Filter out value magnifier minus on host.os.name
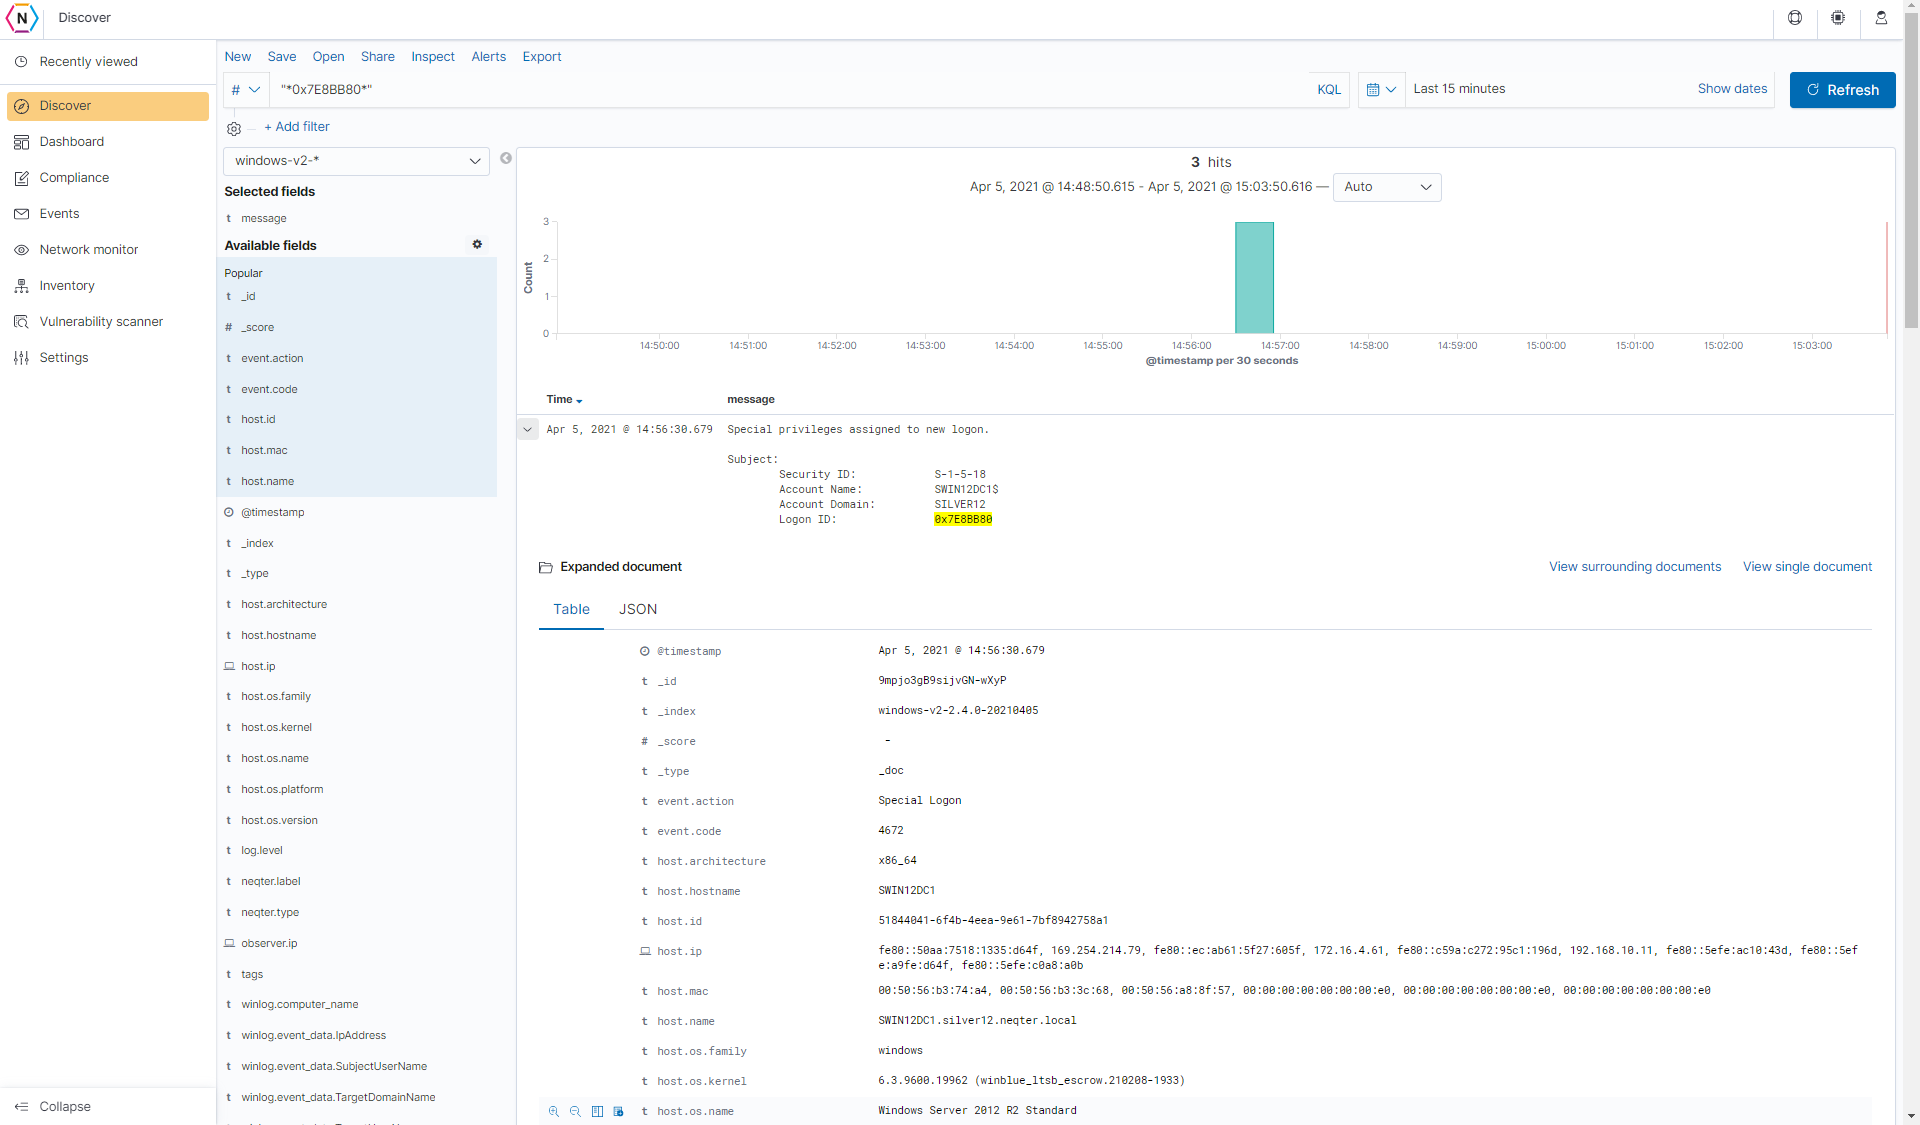 click(x=575, y=1111)
